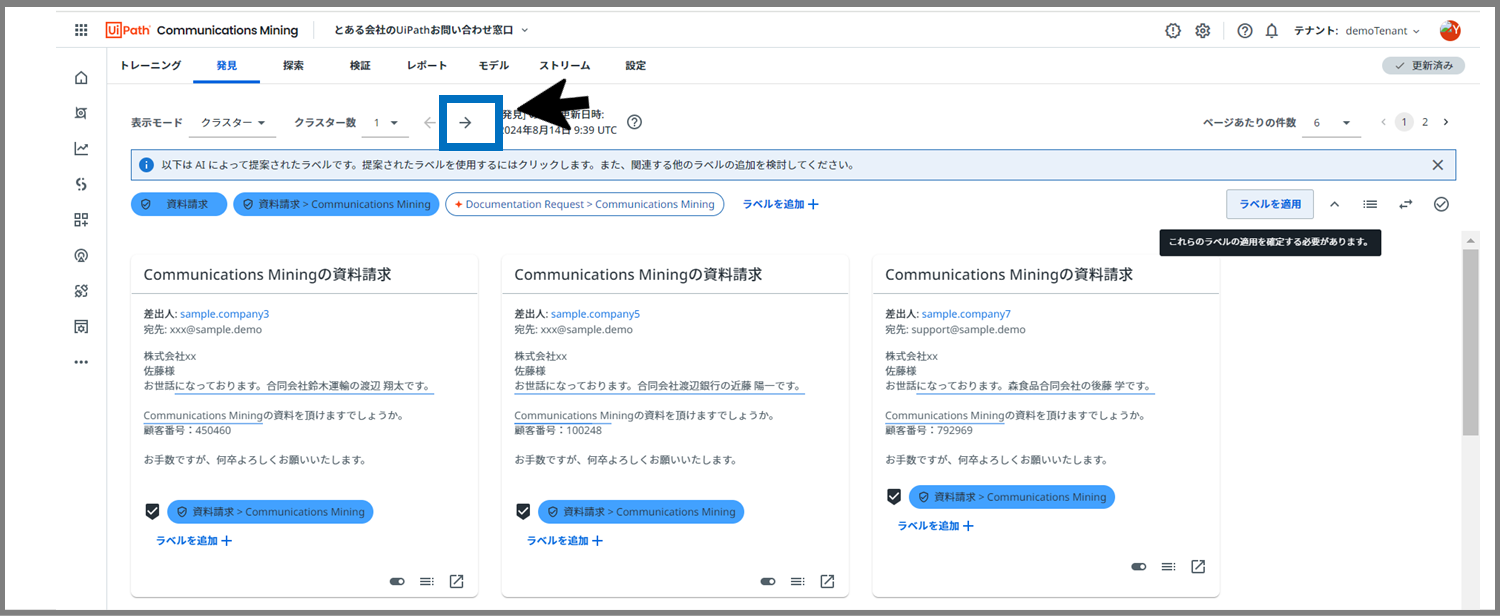The image size is (1500, 616).
Task: Open the 表示モード クラスター dropdown
Action: click(x=232, y=123)
